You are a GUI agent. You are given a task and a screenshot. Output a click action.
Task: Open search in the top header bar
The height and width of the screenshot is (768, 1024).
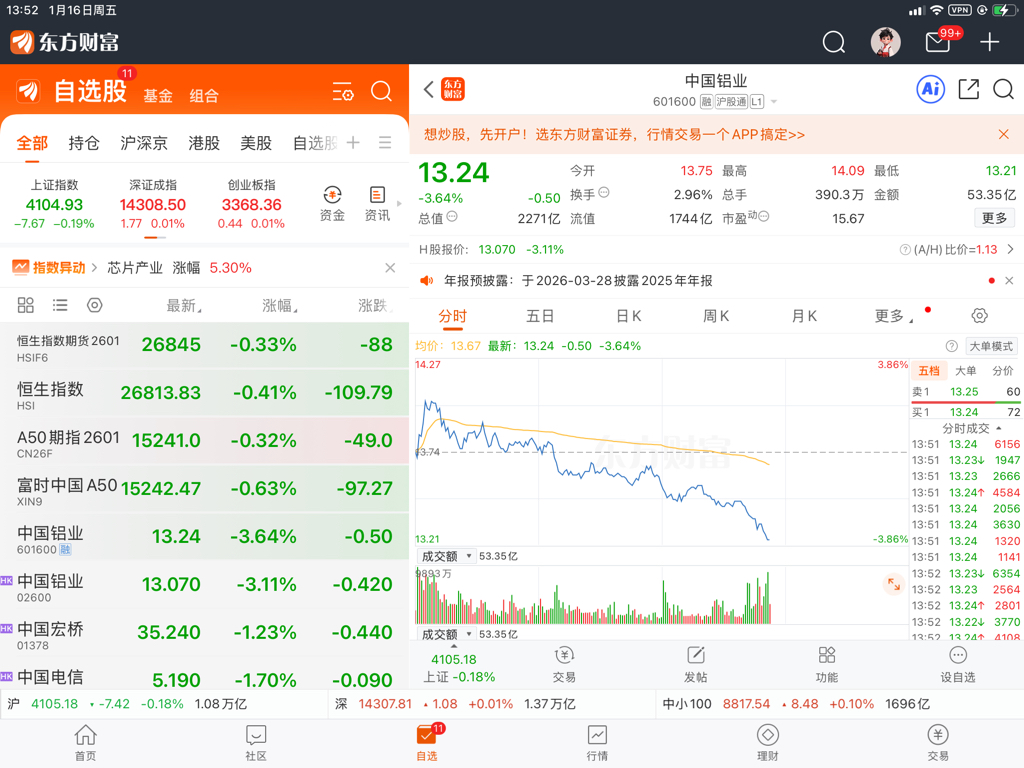(x=833, y=42)
